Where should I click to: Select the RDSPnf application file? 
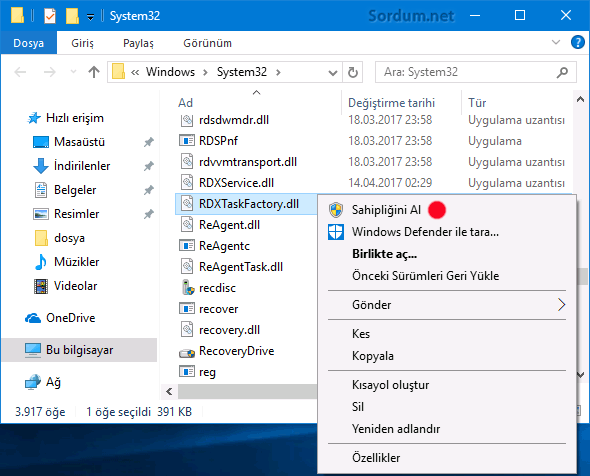pyautogui.click(x=218, y=141)
